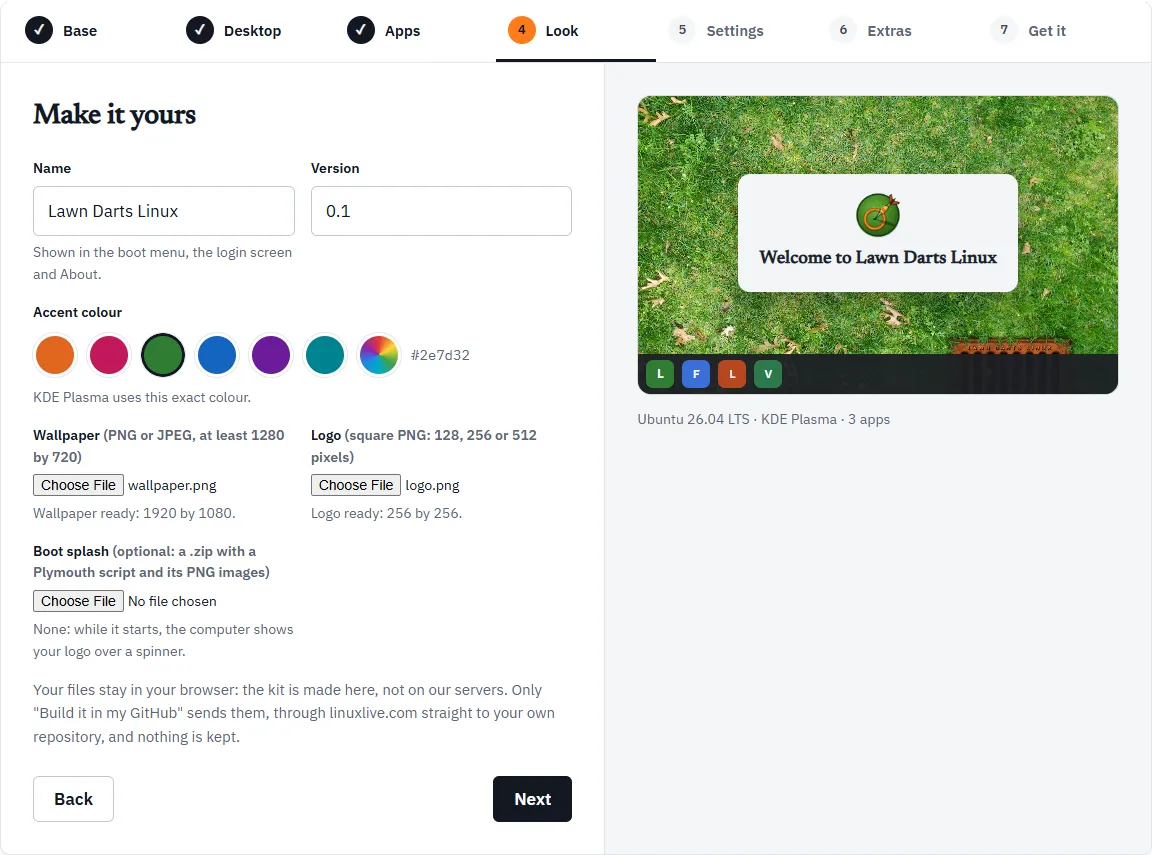Pick the green accent colour
This screenshot has width=1152, height=855.
pos(163,355)
